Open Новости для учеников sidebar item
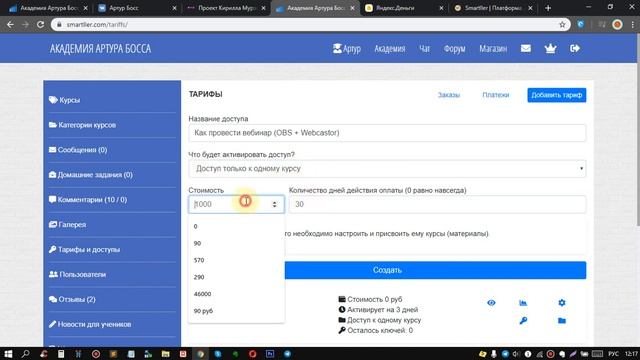Image resolution: width=640 pixels, height=360 pixels. pos(90,324)
